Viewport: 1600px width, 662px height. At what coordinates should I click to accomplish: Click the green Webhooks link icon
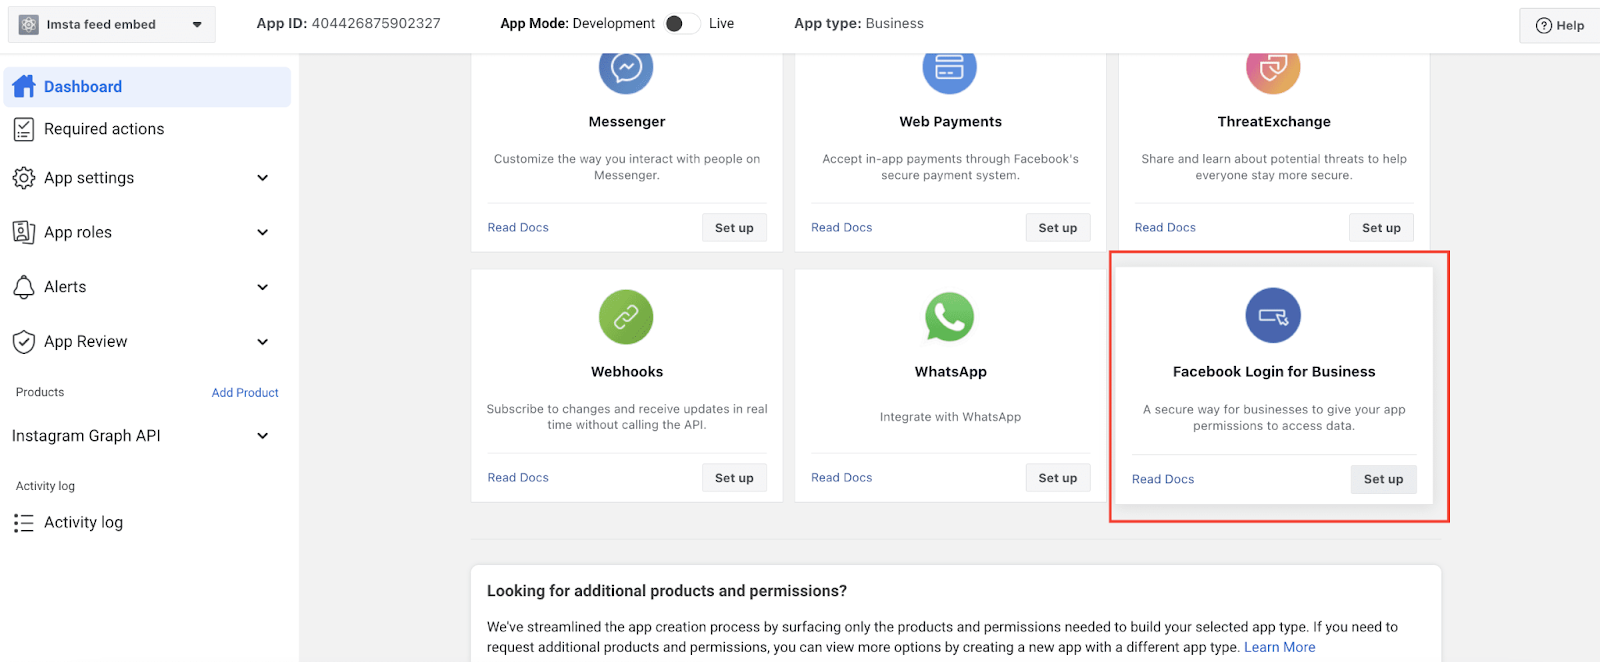(626, 317)
